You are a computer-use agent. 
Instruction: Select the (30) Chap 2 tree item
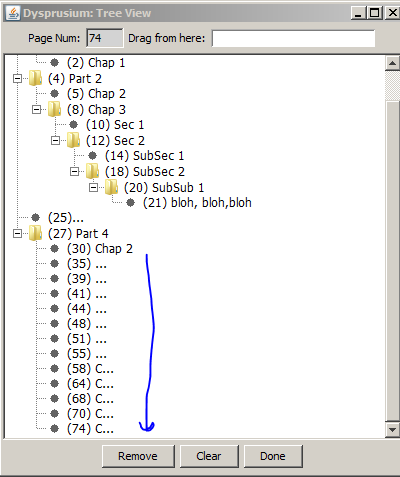click(100, 249)
